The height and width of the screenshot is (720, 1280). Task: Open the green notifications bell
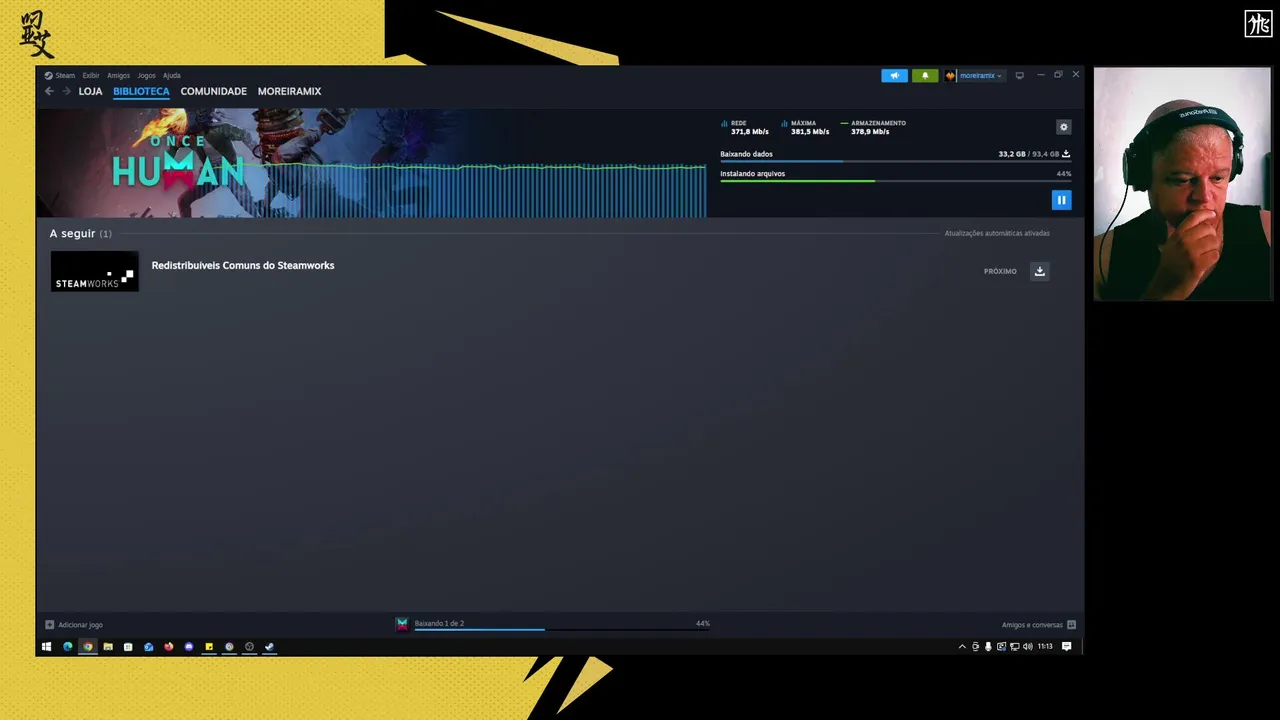[925, 75]
